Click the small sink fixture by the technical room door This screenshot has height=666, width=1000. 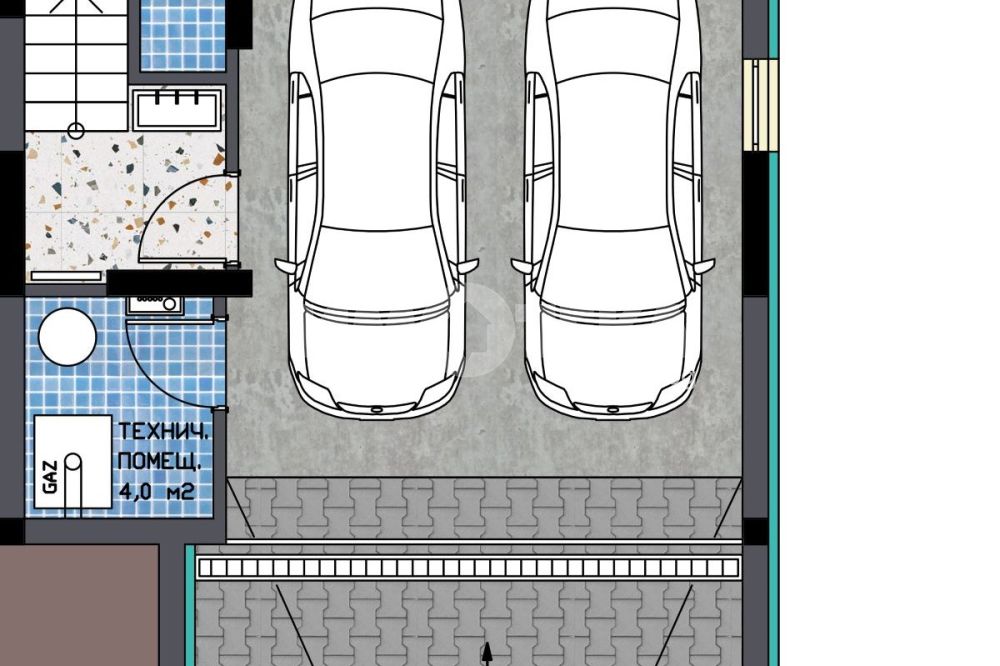click(x=155, y=303)
